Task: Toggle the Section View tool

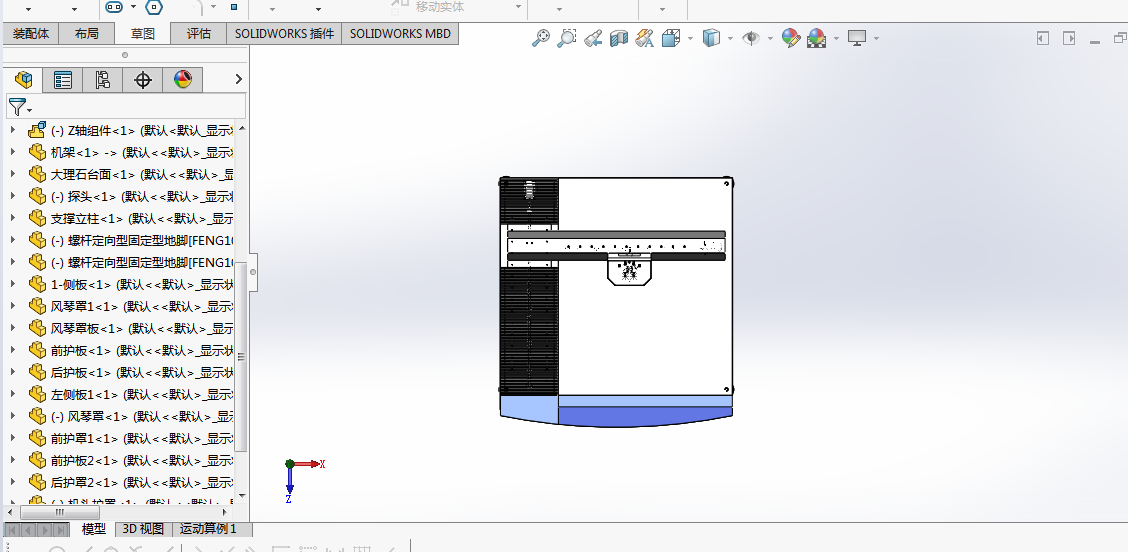Action: [619, 38]
